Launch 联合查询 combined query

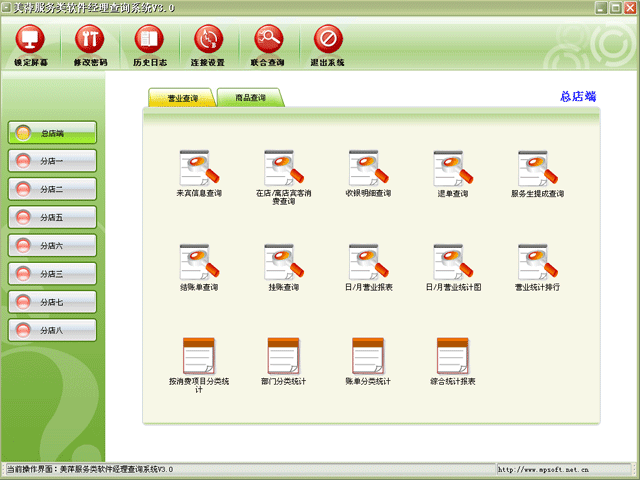(267, 42)
